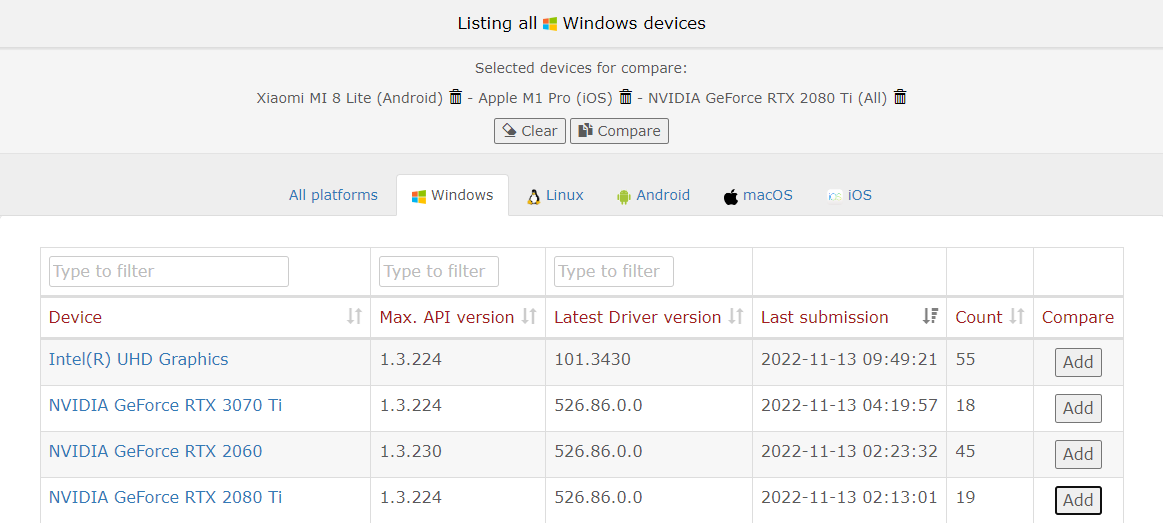Open the Android tab
This screenshot has width=1163, height=523.
click(x=653, y=195)
